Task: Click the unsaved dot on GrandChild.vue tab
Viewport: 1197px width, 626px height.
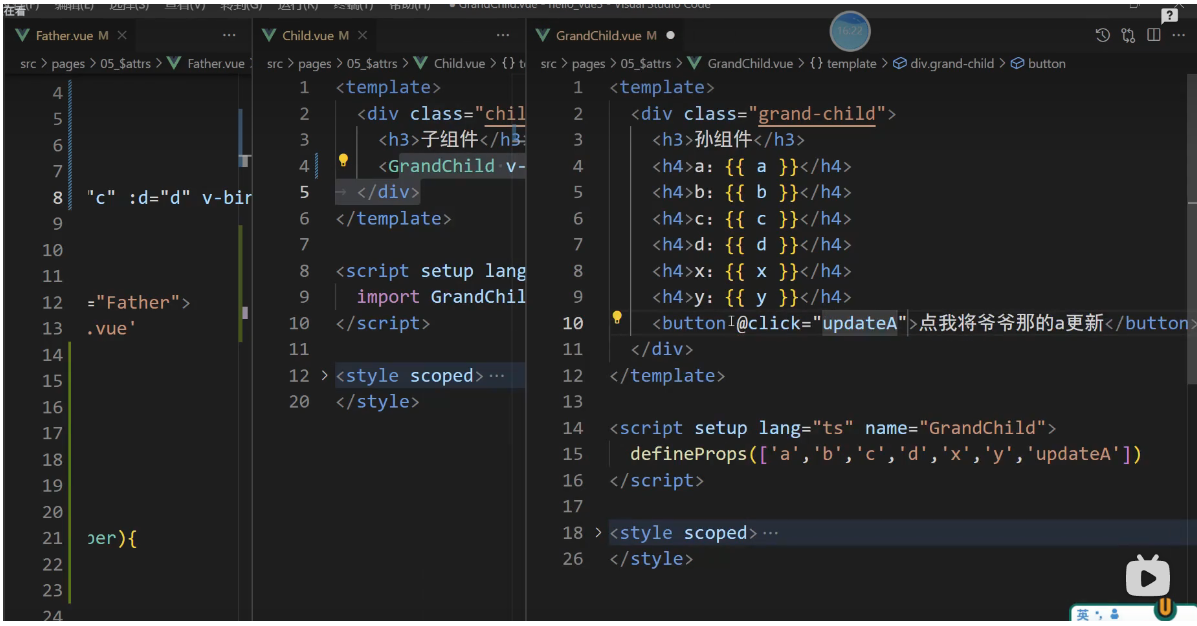Action: coord(670,36)
